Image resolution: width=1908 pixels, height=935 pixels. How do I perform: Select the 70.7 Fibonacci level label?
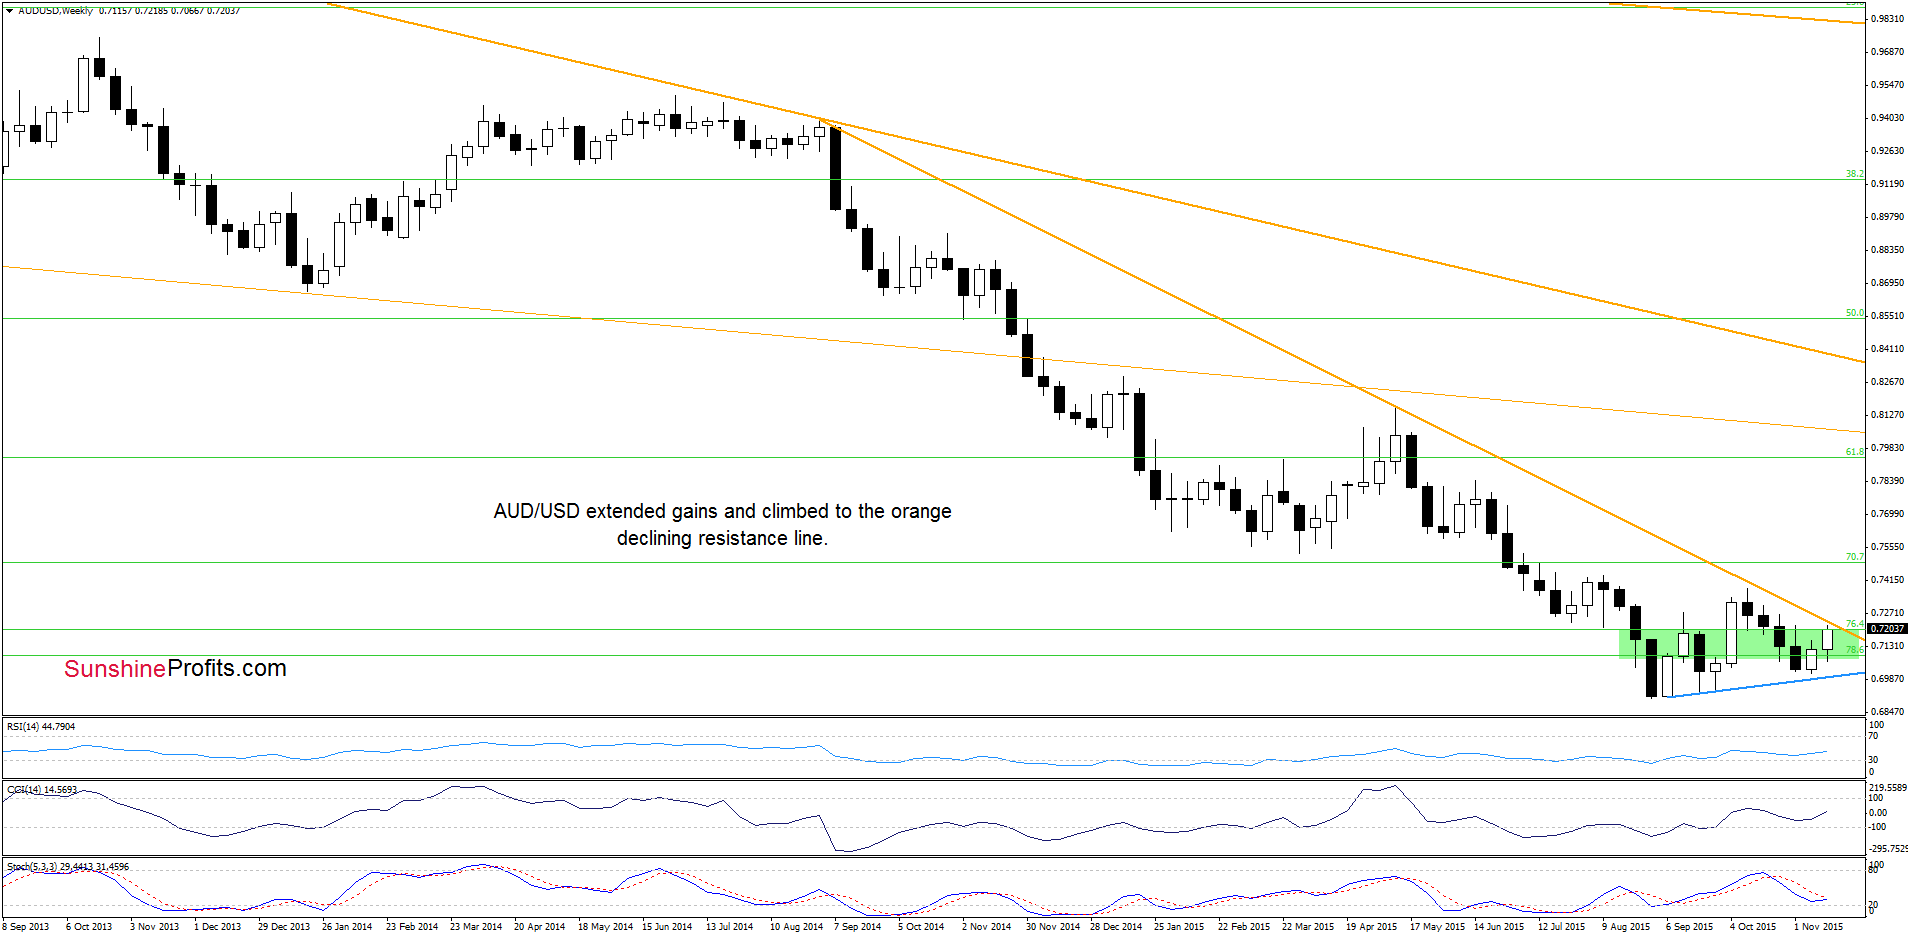1854,557
